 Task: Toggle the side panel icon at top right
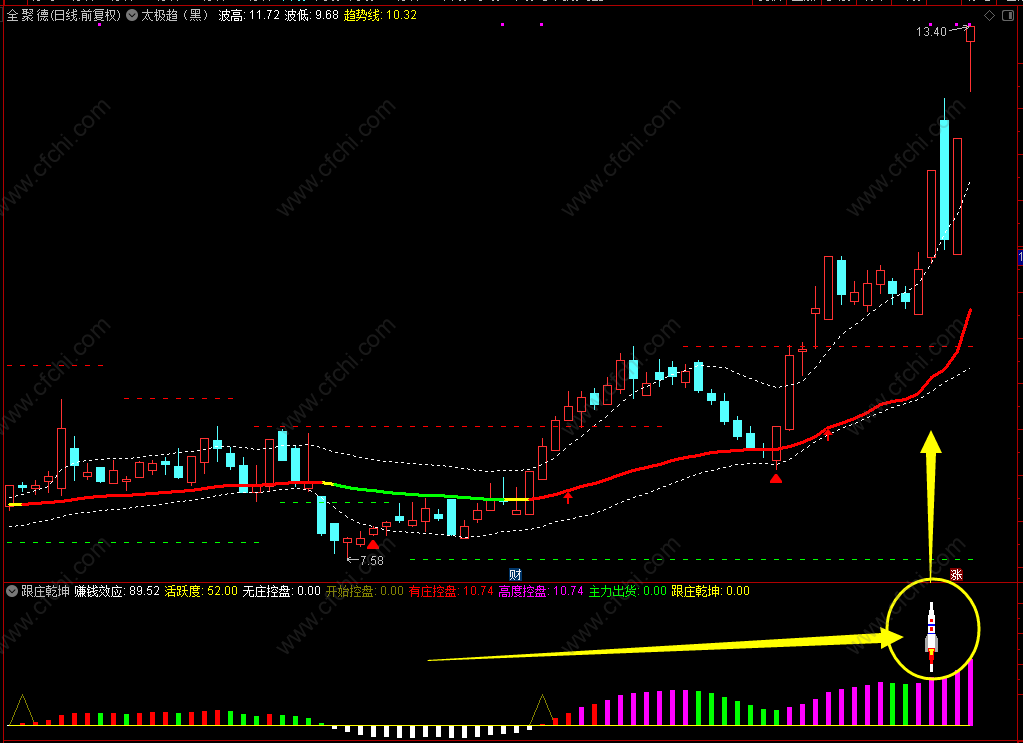(x=1009, y=16)
